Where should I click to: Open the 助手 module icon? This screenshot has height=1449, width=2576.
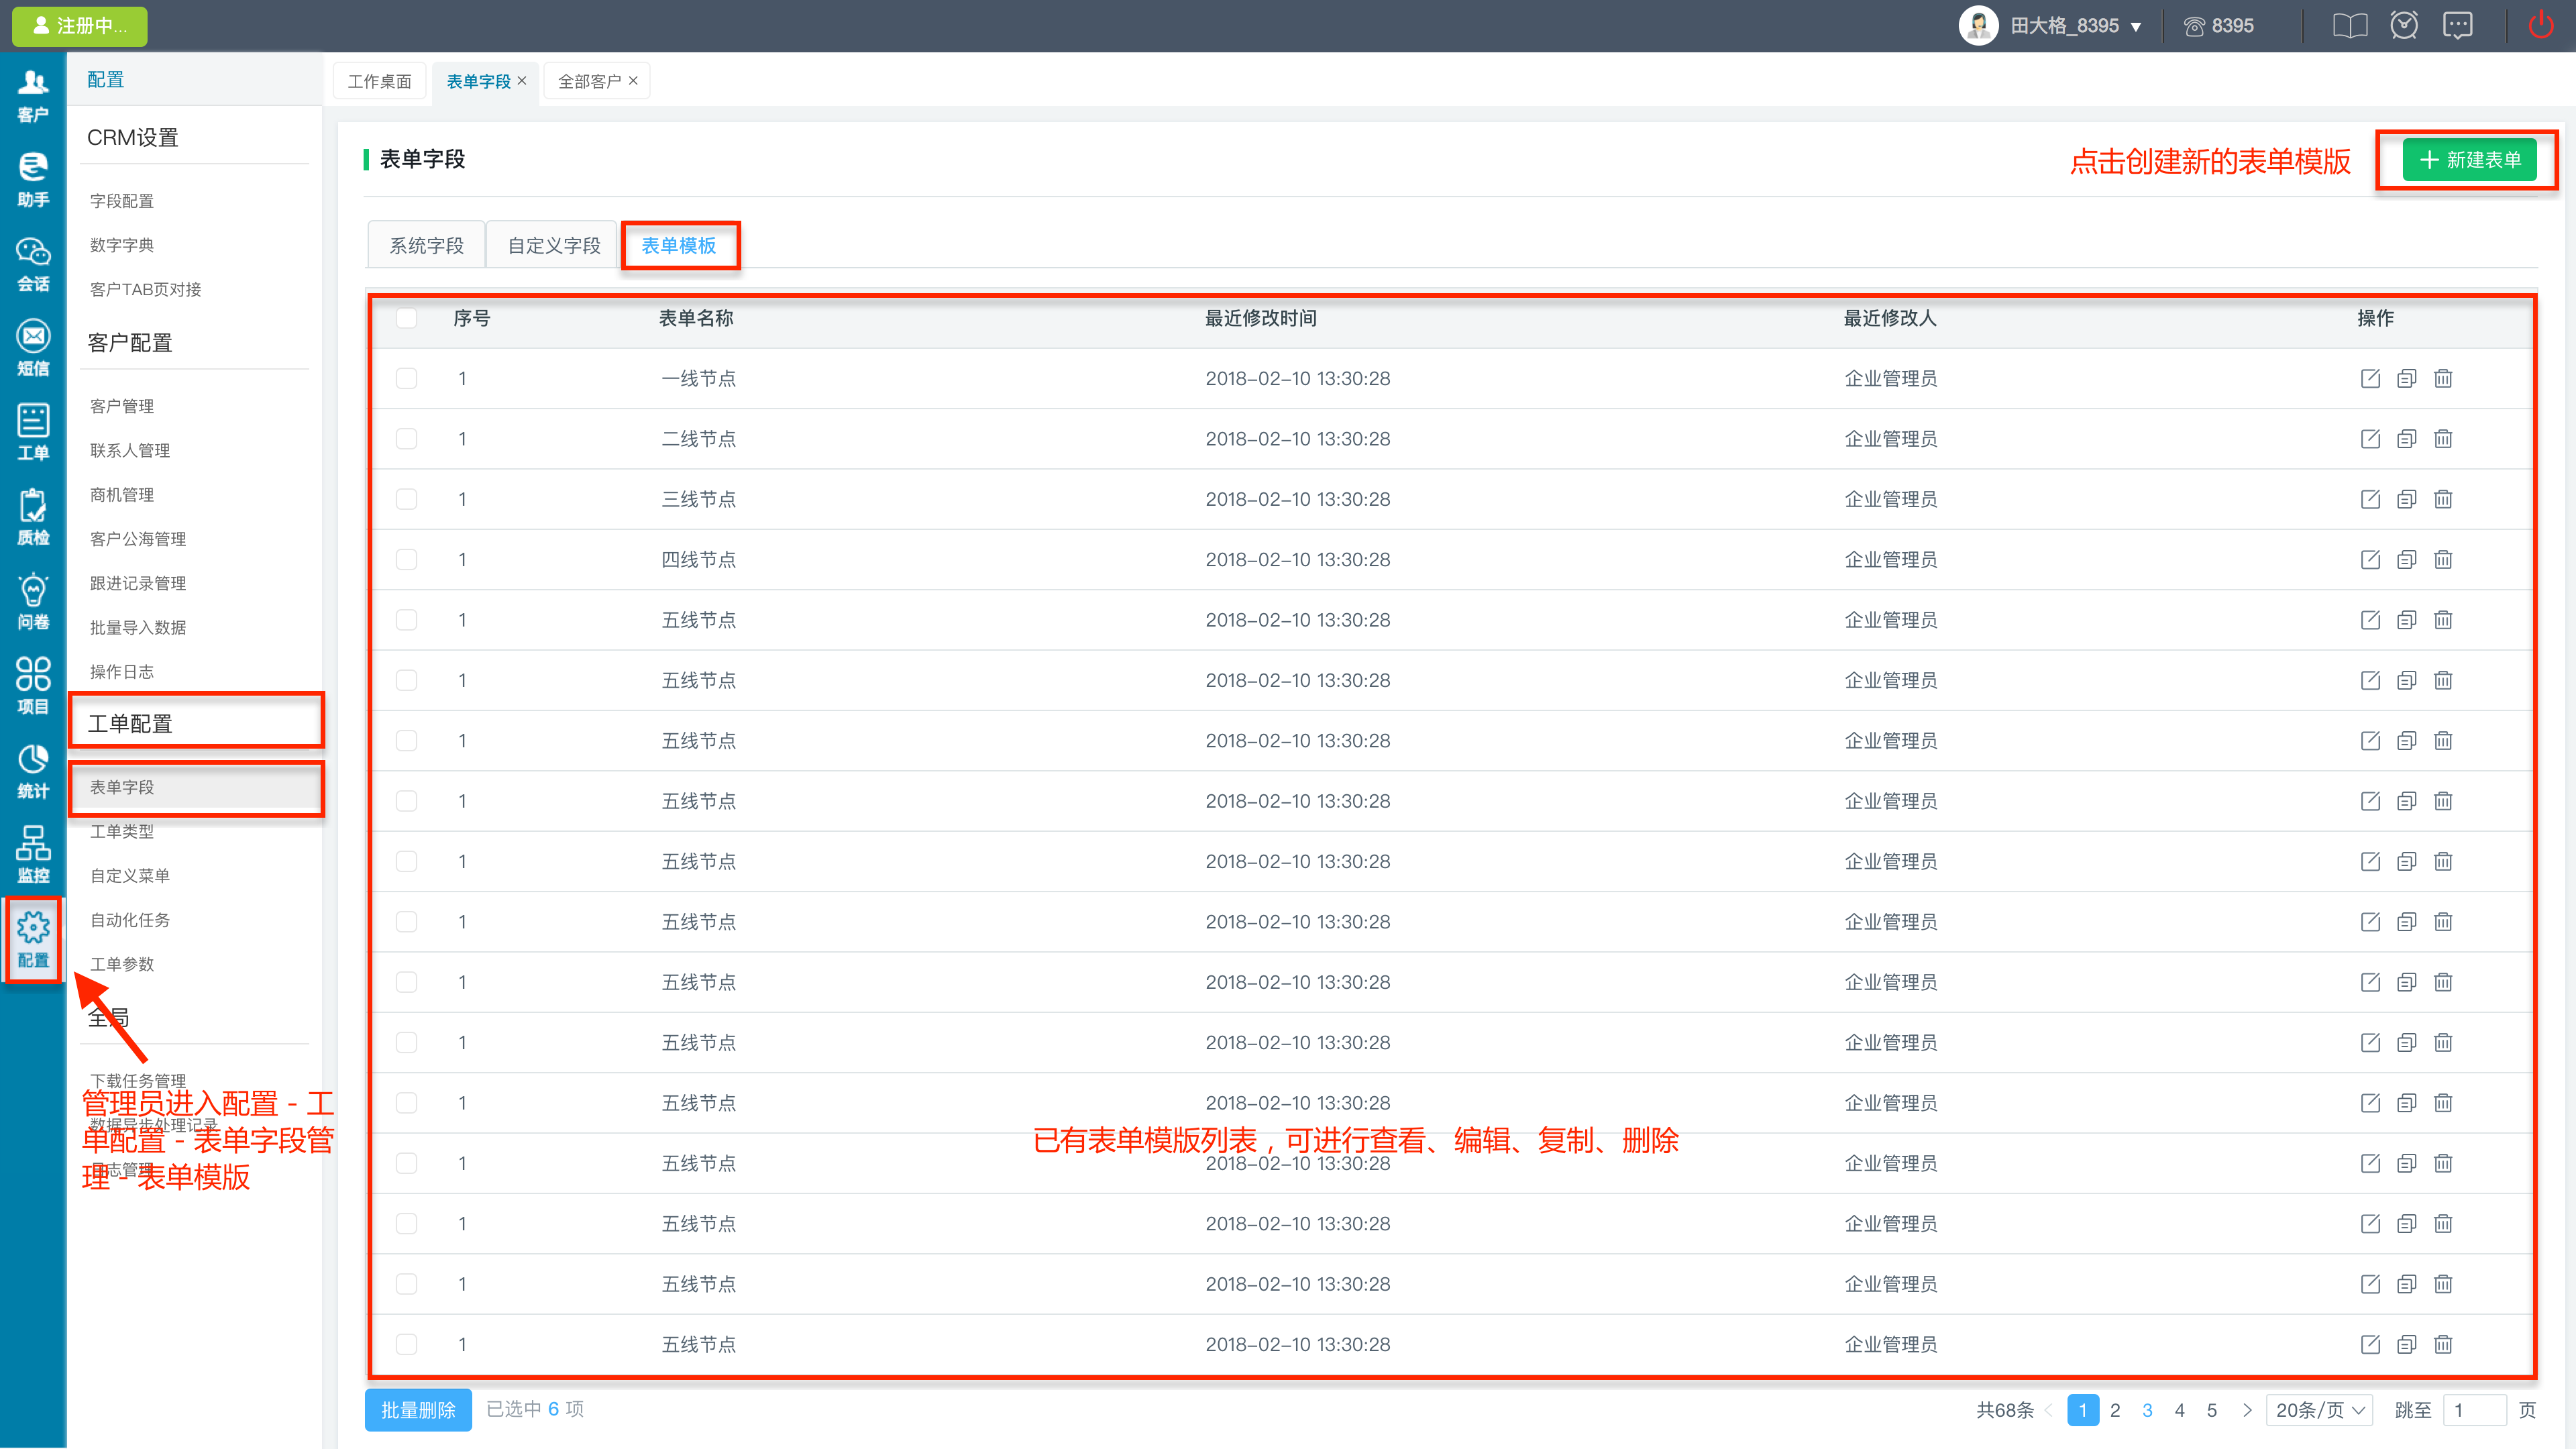click(x=33, y=180)
